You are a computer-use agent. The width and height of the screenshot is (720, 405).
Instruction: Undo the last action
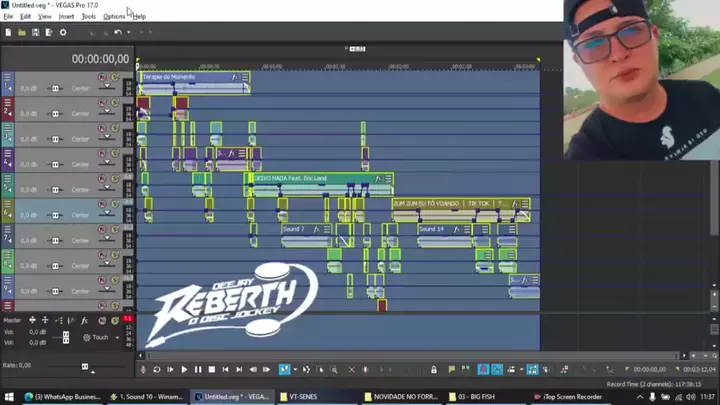point(118,33)
